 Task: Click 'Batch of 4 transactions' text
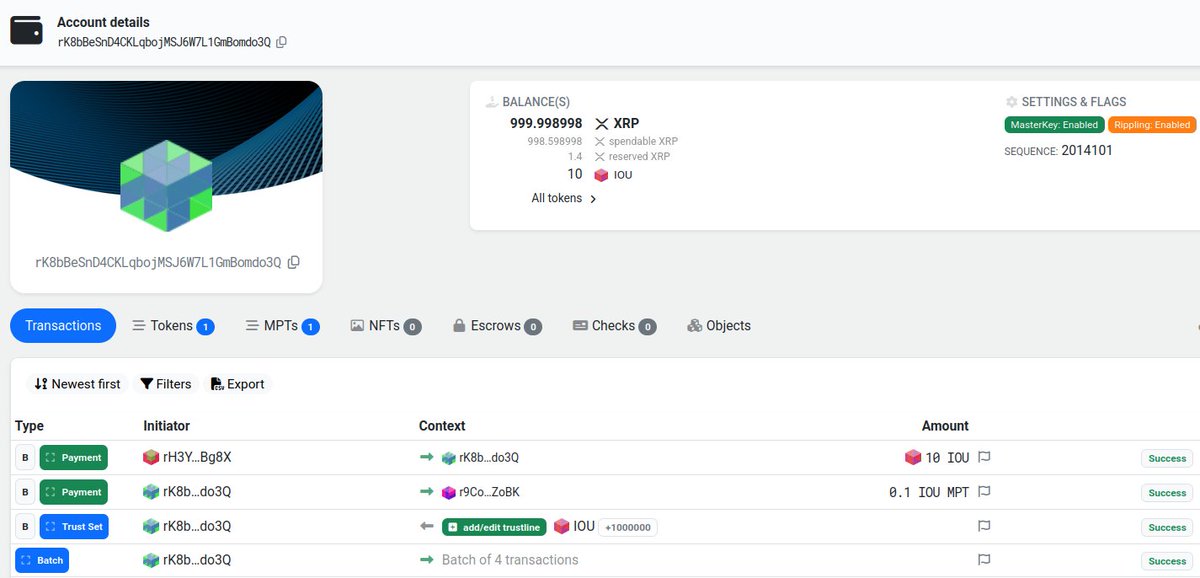coord(510,560)
